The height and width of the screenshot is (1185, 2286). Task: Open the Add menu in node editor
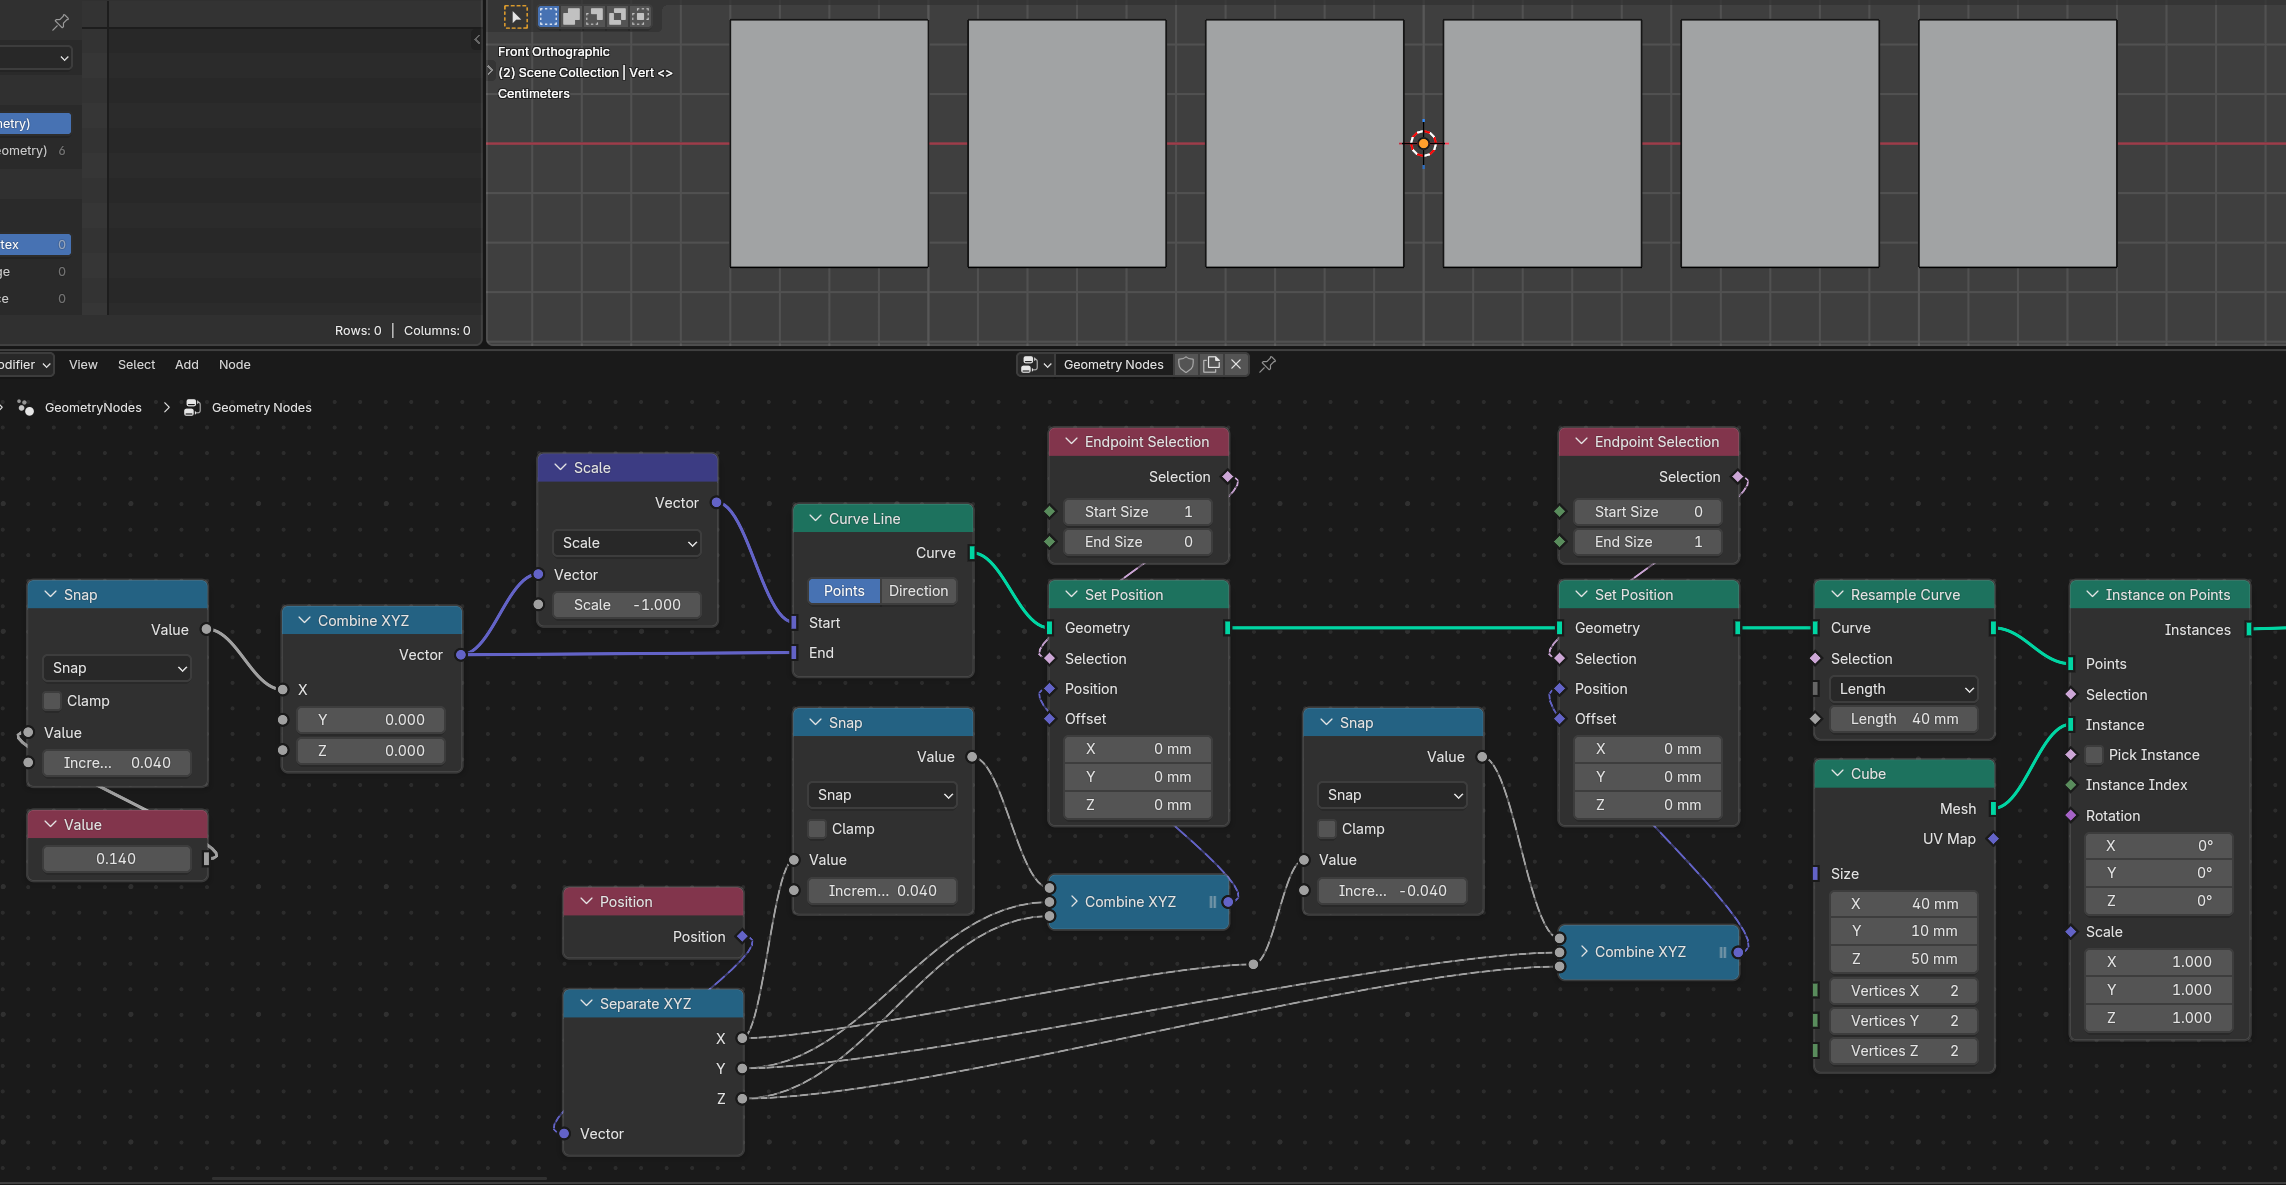(187, 365)
